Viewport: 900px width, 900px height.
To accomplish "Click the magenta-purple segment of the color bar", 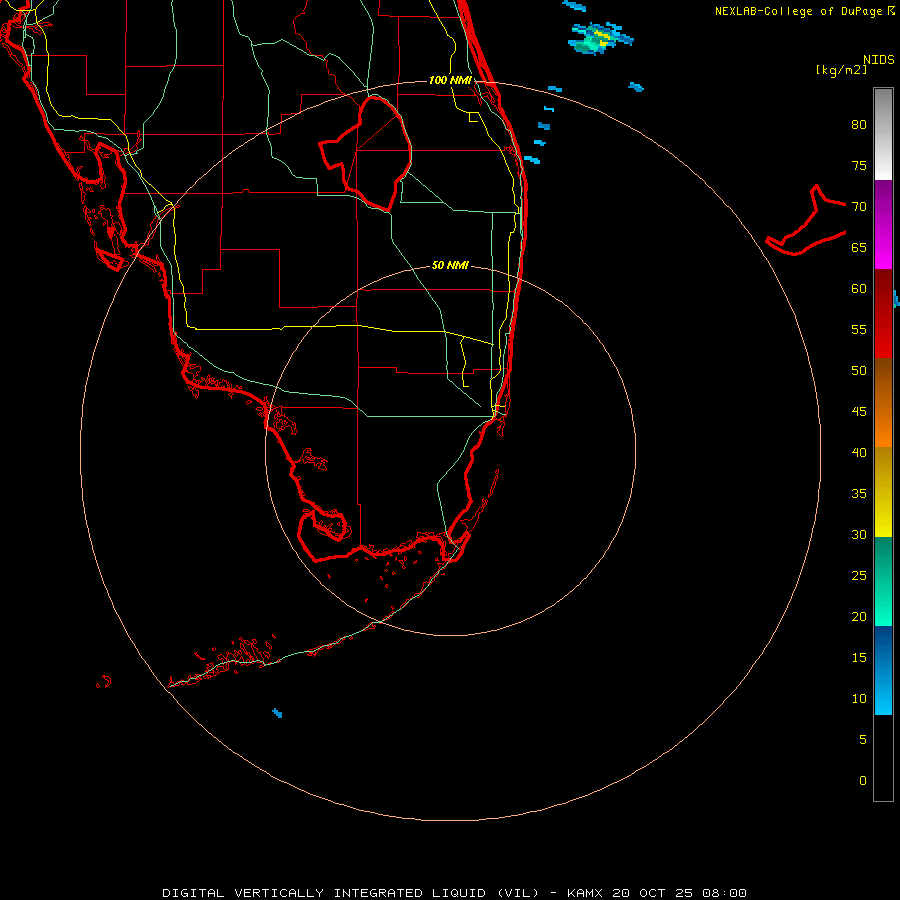I will [x=883, y=224].
